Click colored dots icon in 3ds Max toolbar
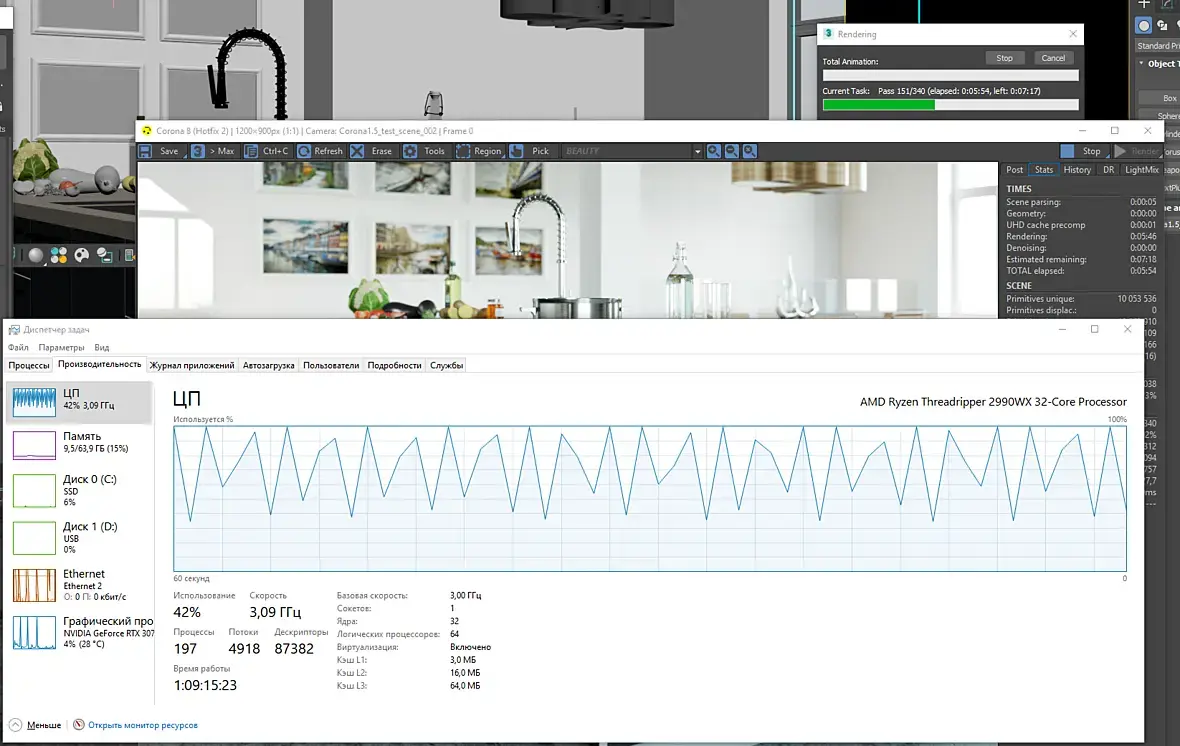1180x746 pixels. click(x=59, y=256)
